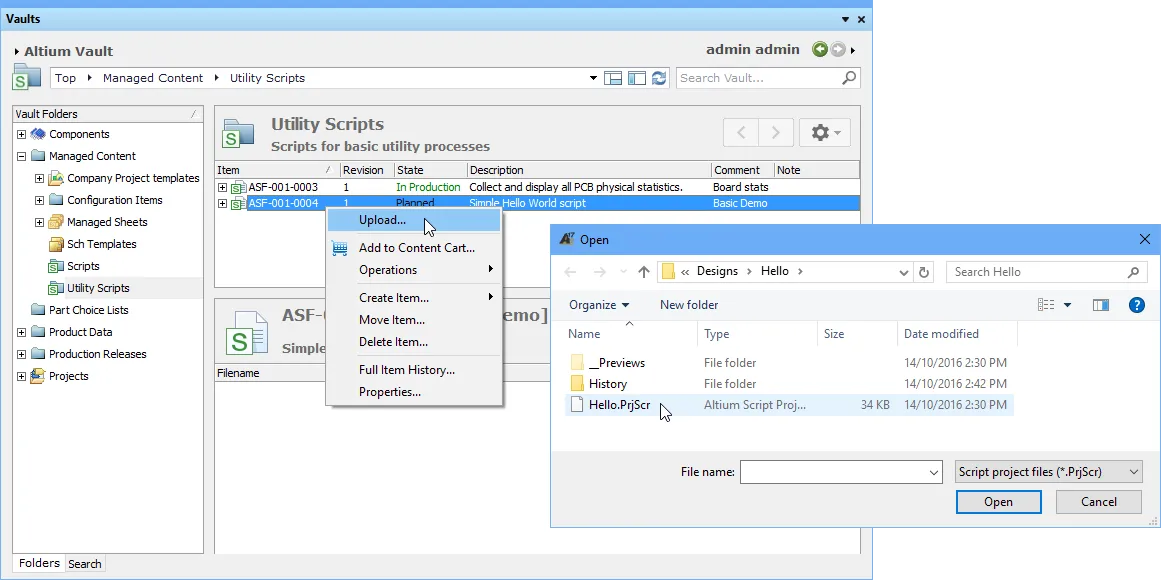Click the second vault layout toggle icon
The height and width of the screenshot is (580, 1161).
click(x=637, y=78)
